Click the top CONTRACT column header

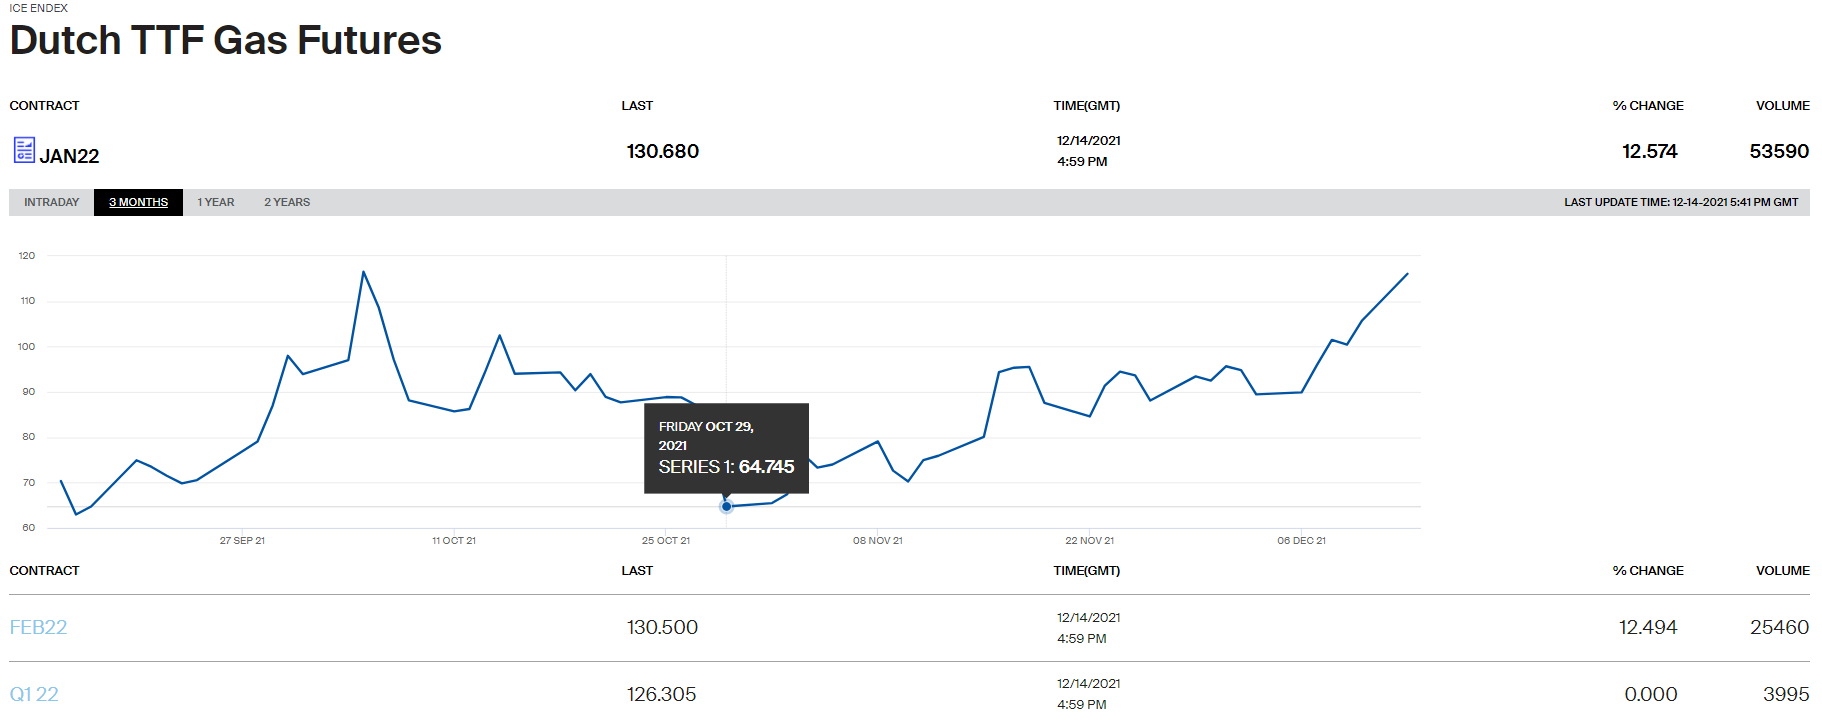[44, 106]
